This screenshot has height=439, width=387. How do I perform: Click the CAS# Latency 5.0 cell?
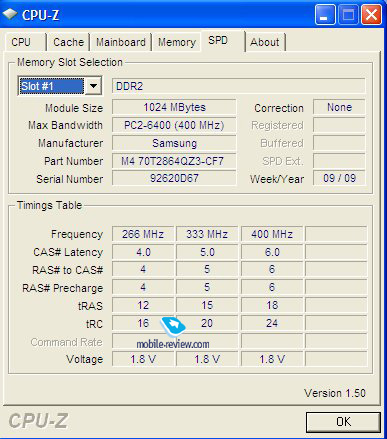[207, 252]
